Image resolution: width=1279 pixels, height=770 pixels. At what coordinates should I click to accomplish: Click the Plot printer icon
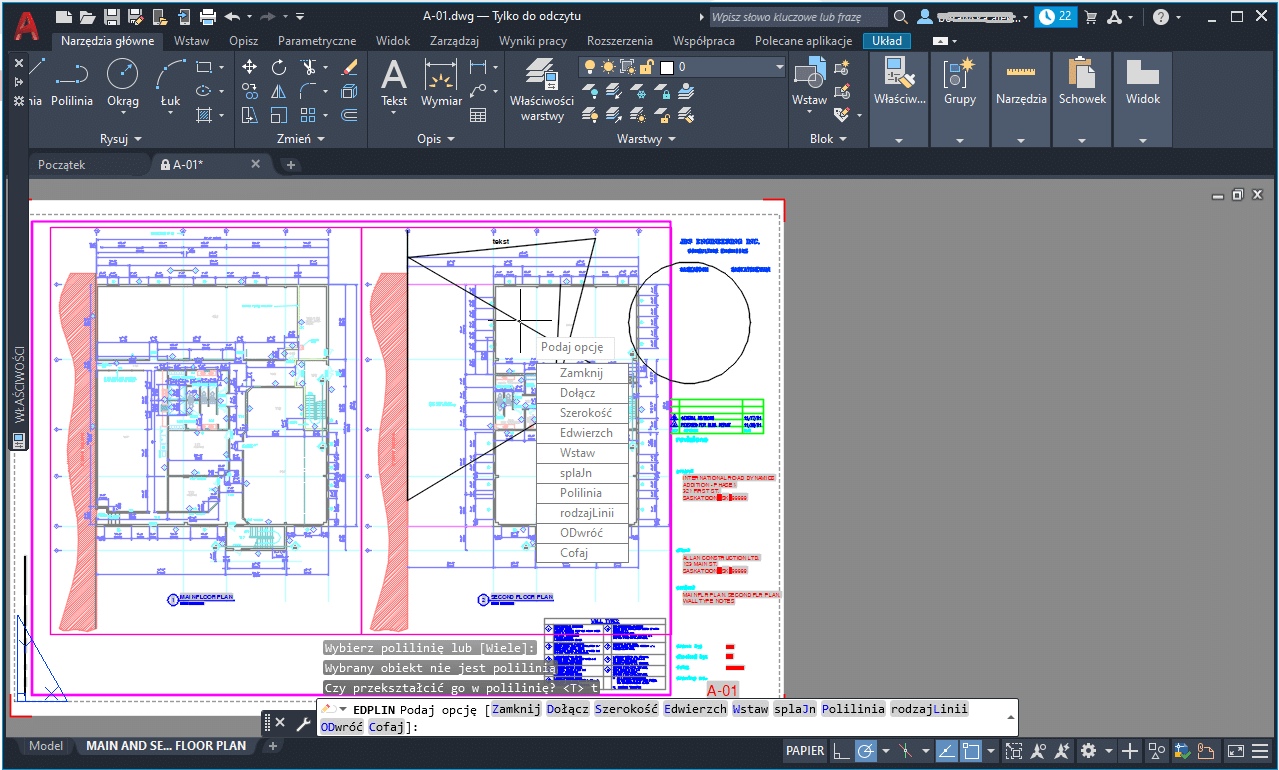(x=208, y=16)
